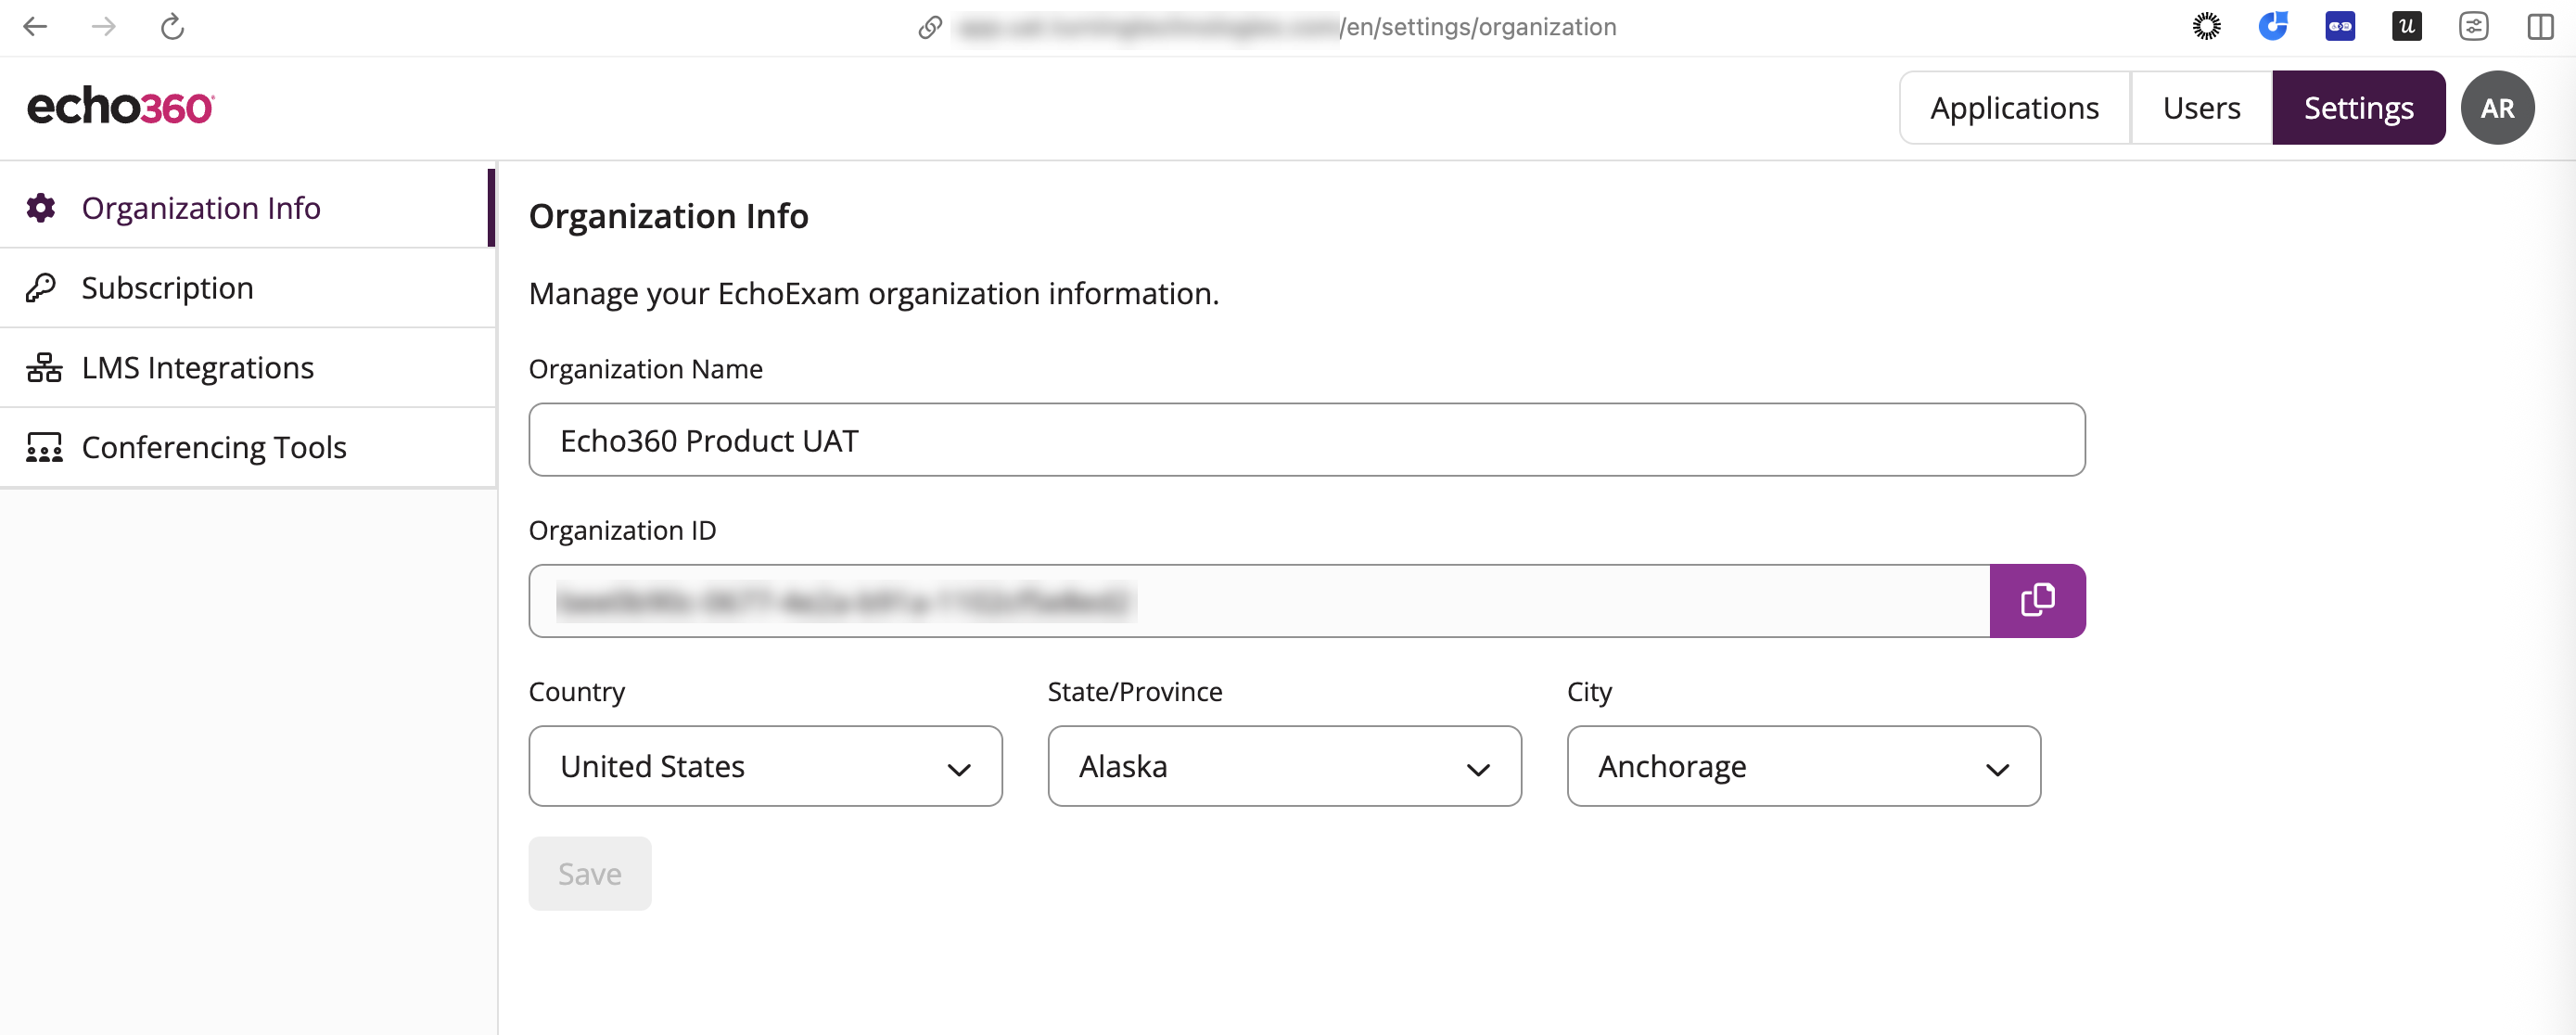The height and width of the screenshot is (1035, 2576).
Task: Open the browser sliders controls icon
Action: [2473, 27]
